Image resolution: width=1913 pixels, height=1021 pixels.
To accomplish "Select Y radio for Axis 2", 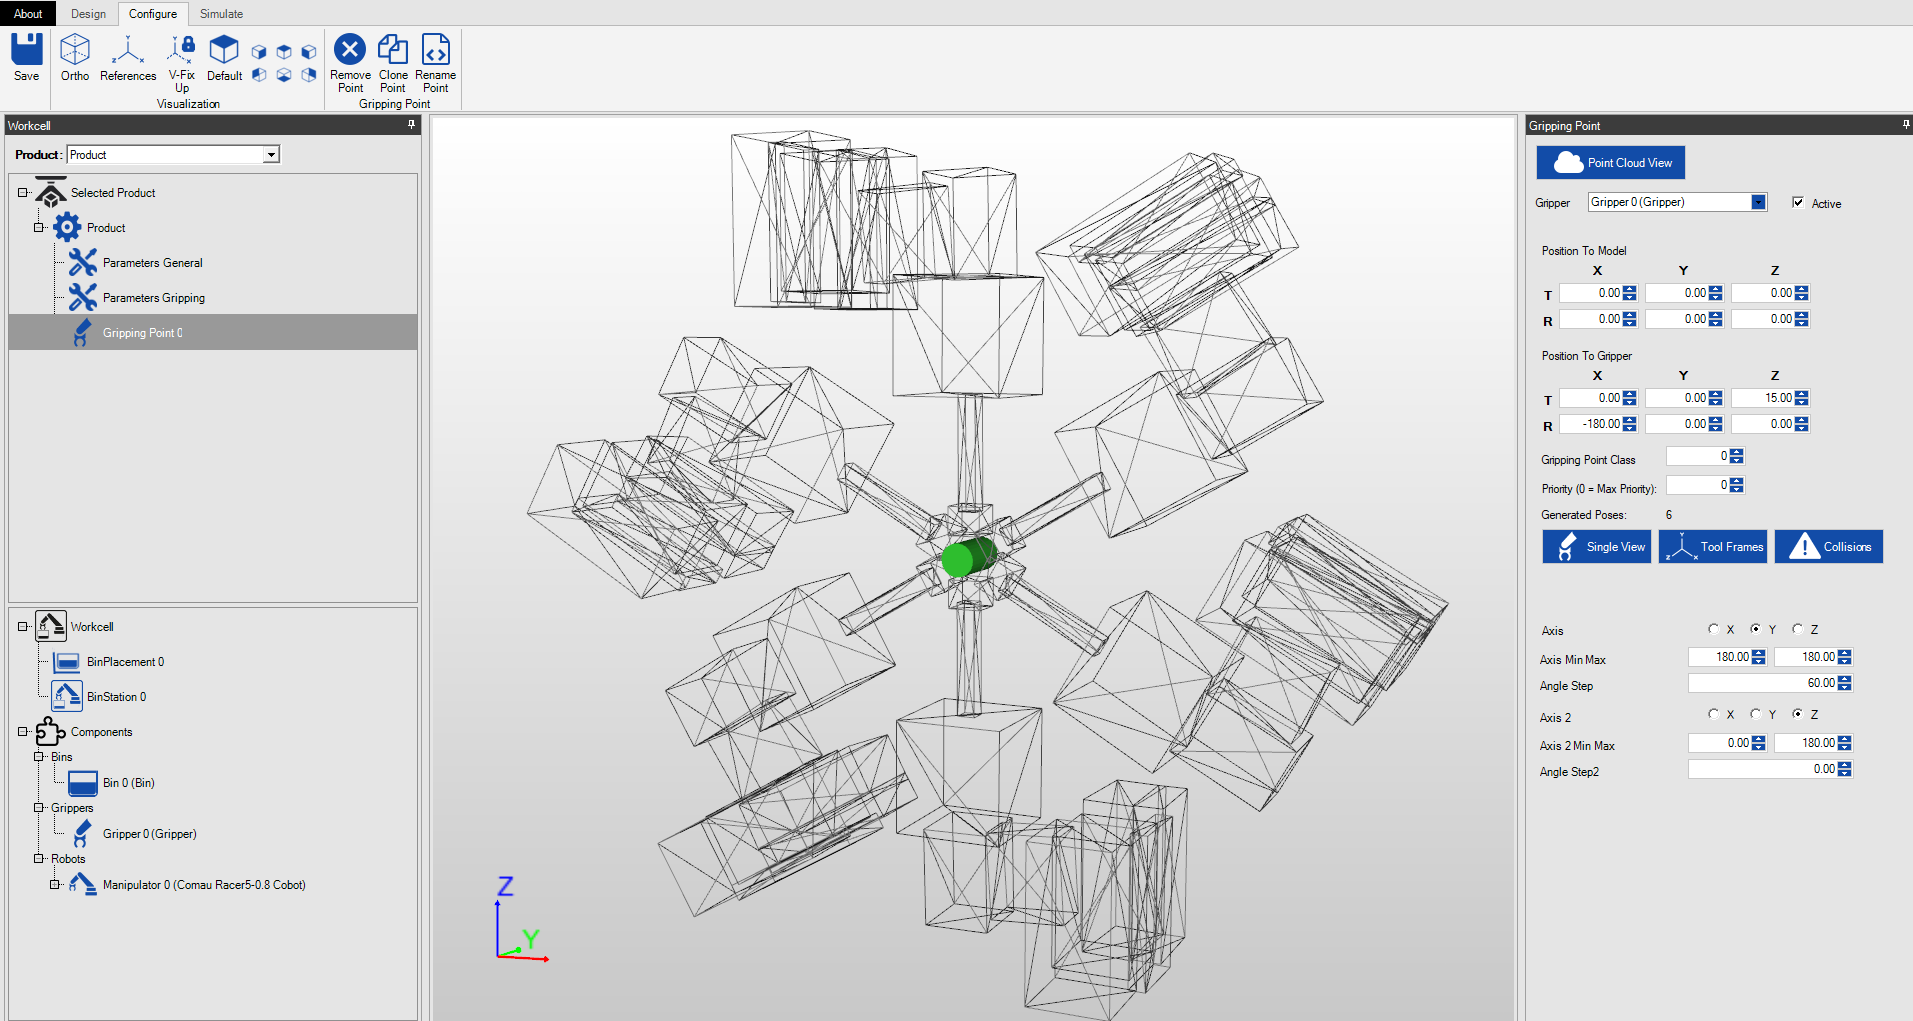I will pyautogui.click(x=1755, y=714).
